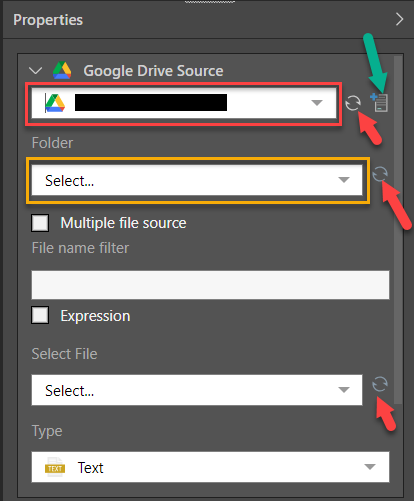Screen dimensions: 414x501
Task: Open the Select File dropdown
Action: pyautogui.click(x=197, y=390)
